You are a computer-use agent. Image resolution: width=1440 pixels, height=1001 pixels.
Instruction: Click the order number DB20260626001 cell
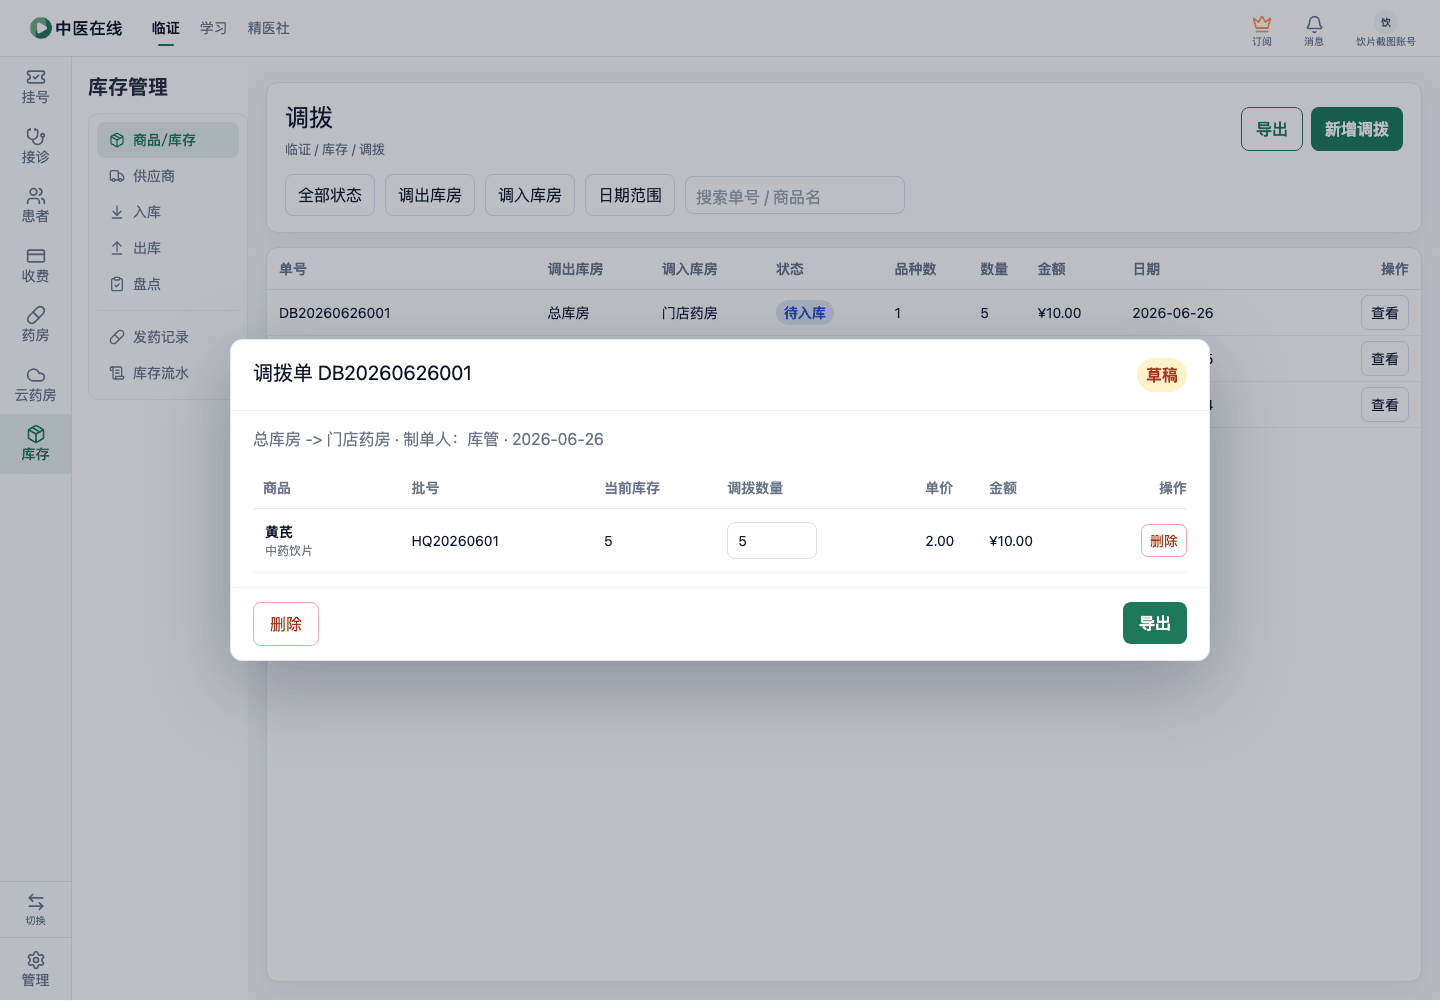335,313
